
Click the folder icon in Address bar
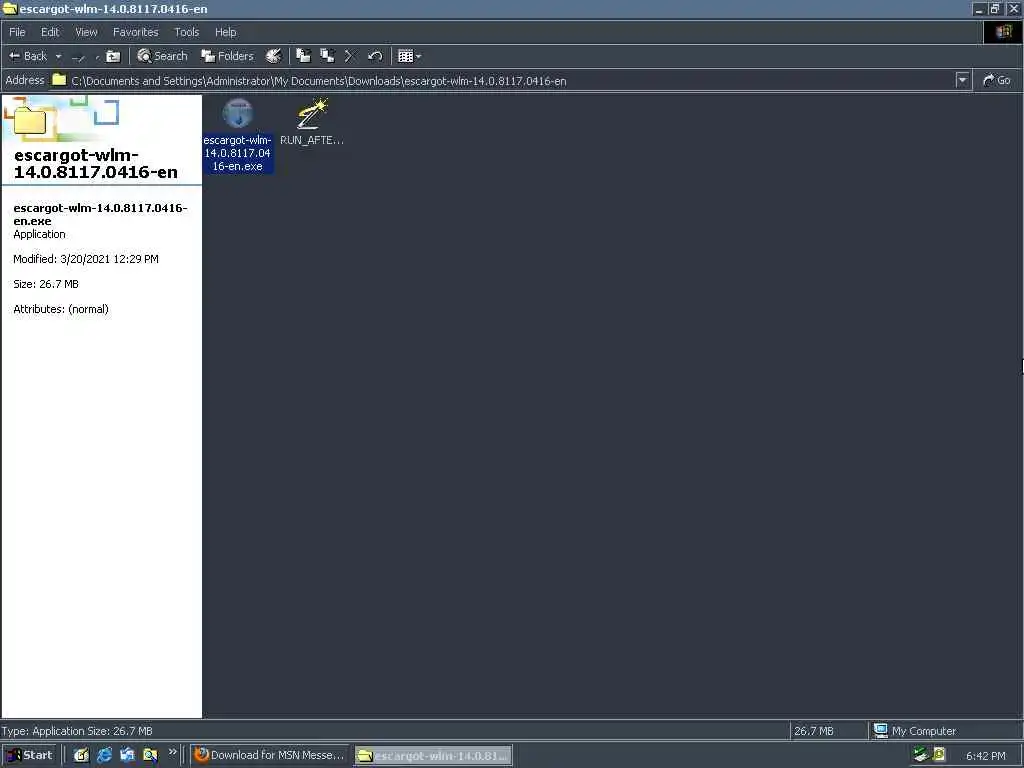[x=59, y=80]
